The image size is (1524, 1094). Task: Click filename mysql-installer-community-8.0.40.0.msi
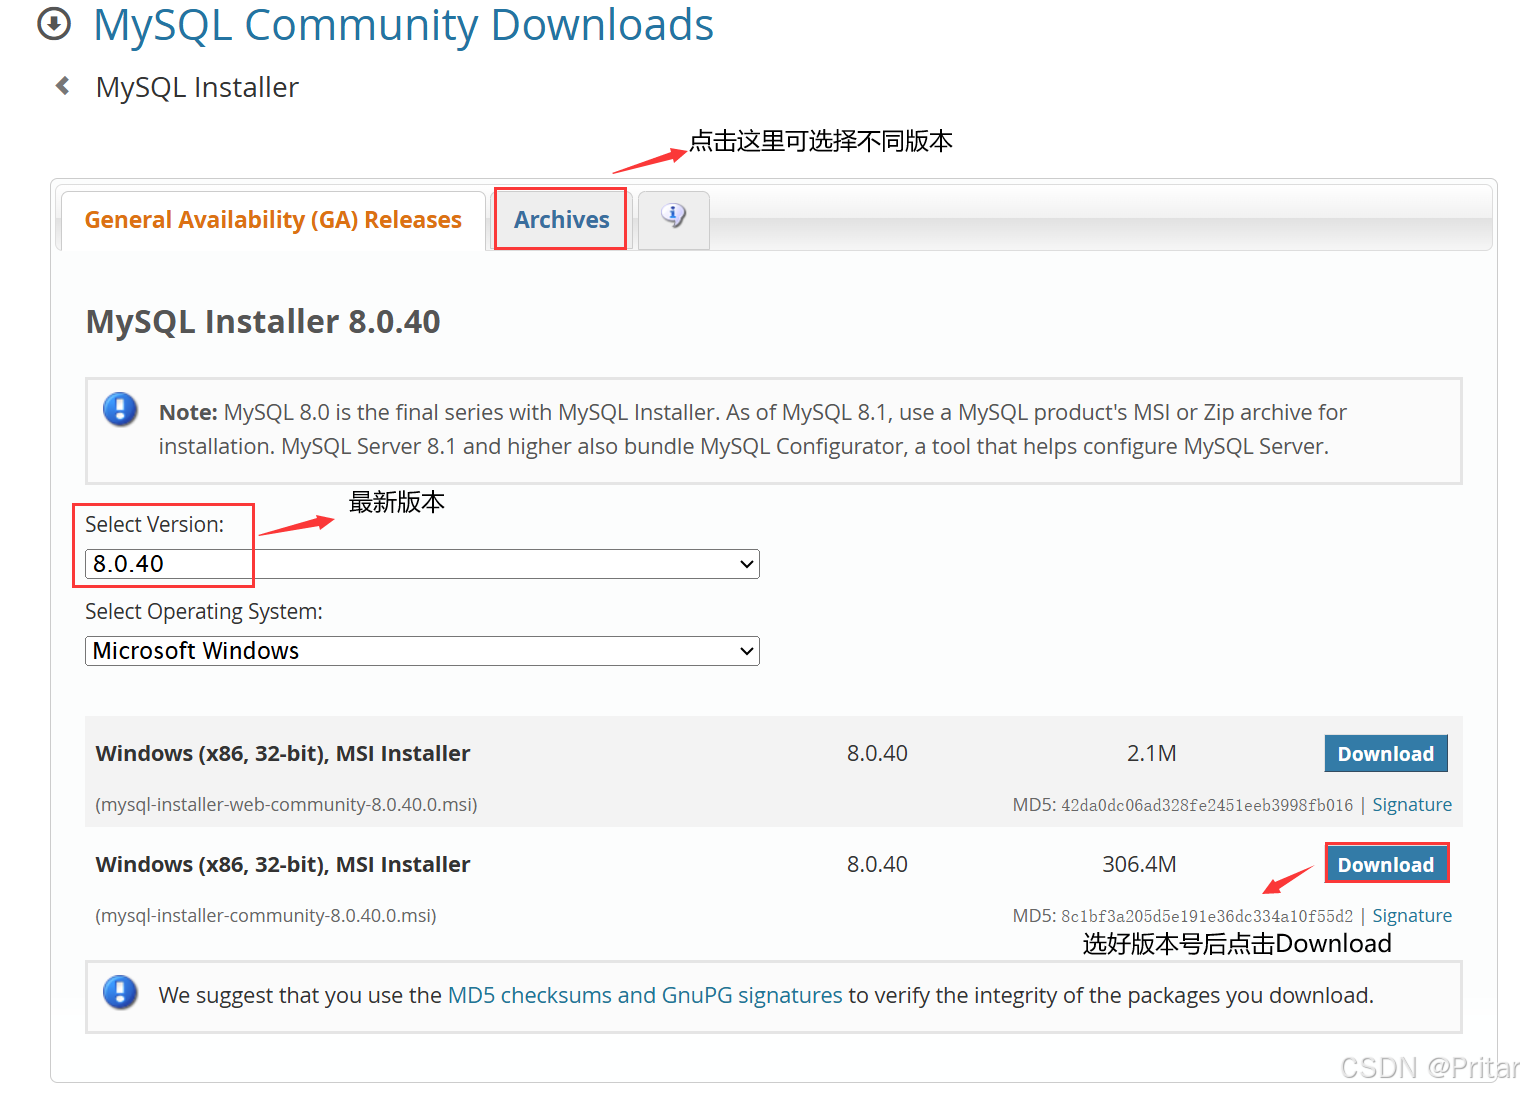[266, 916]
